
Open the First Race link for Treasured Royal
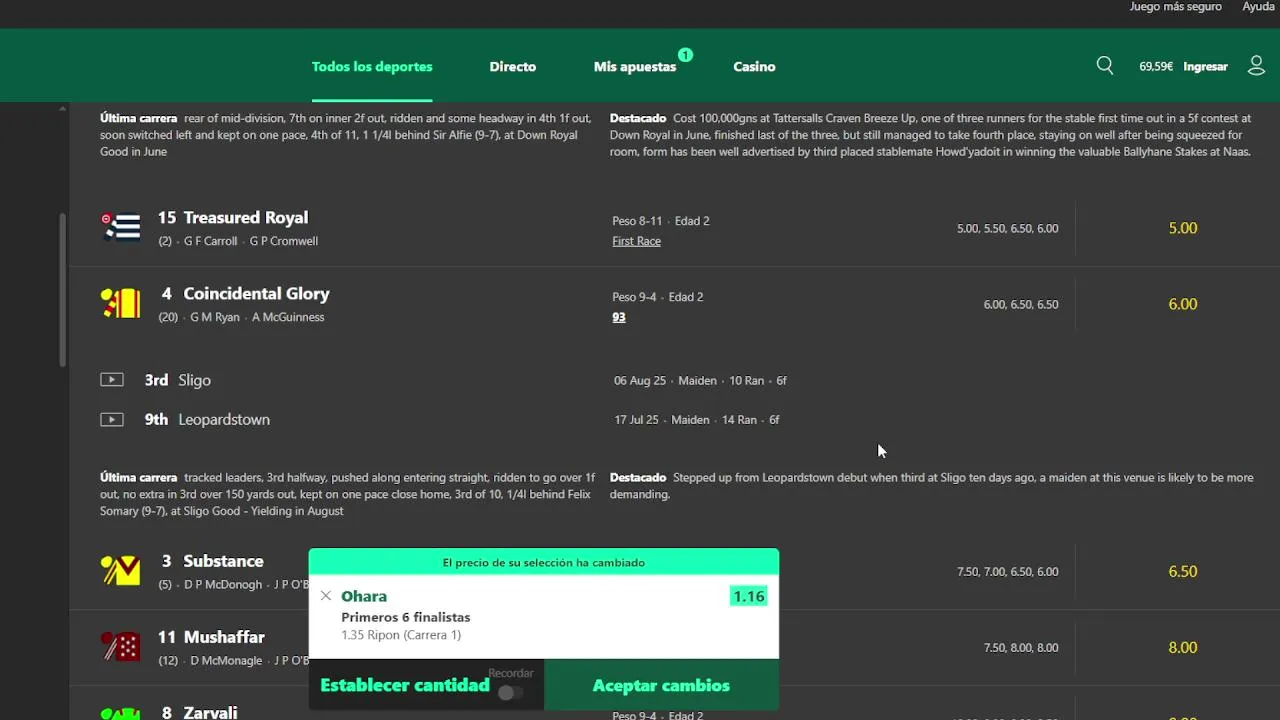pyautogui.click(x=636, y=241)
